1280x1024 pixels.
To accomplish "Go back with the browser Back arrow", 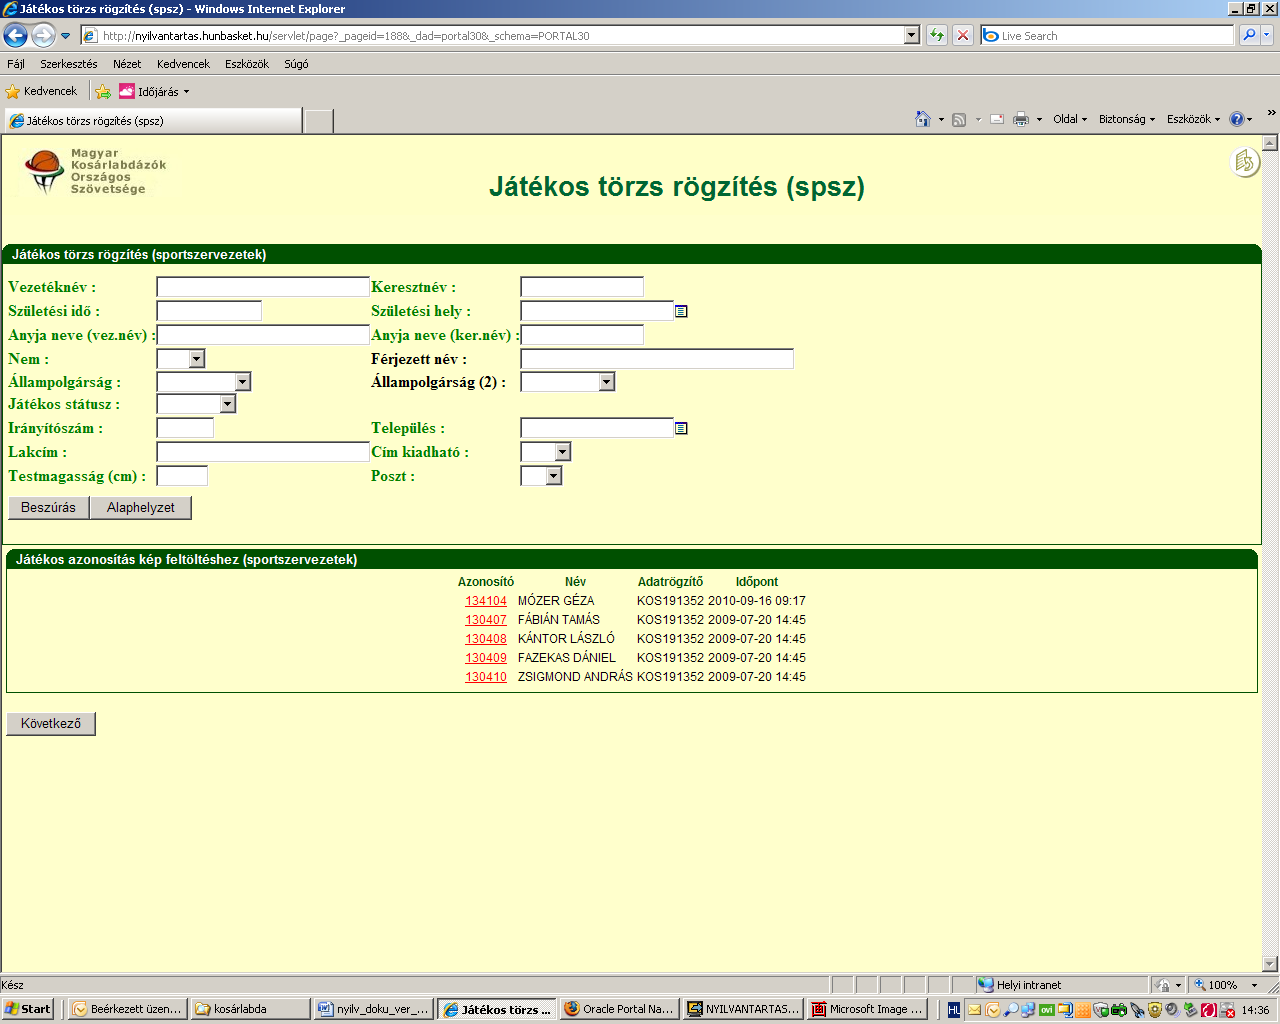I will pyautogui.click(x=15, y=35).
